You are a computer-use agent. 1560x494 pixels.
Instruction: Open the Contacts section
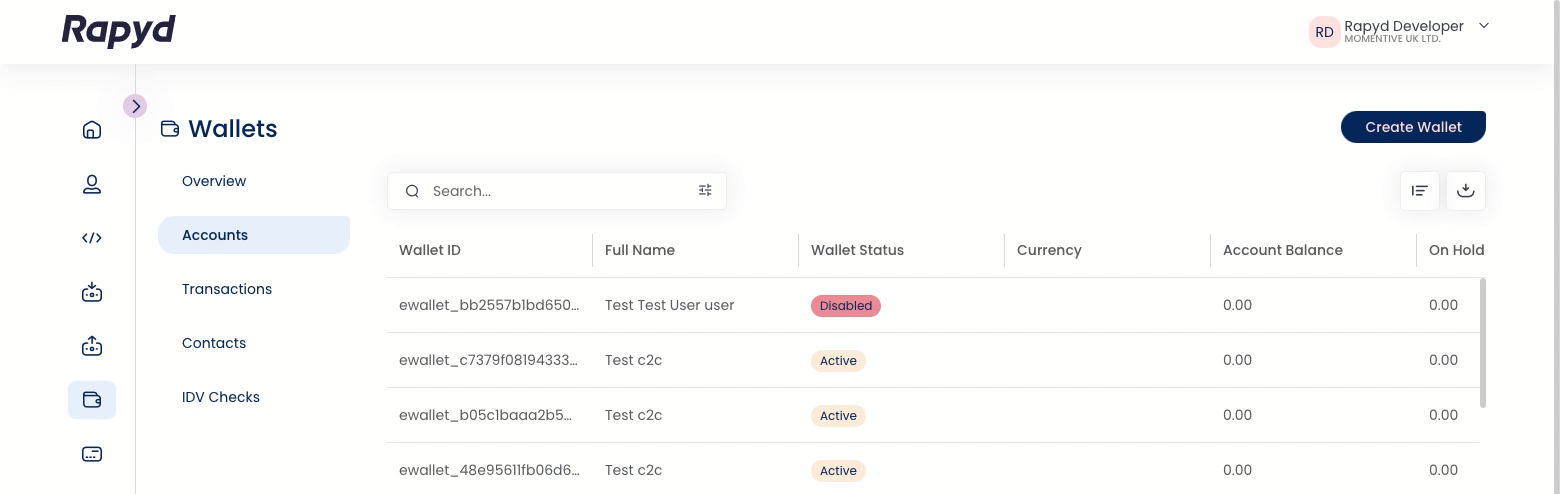coord(214,343)
